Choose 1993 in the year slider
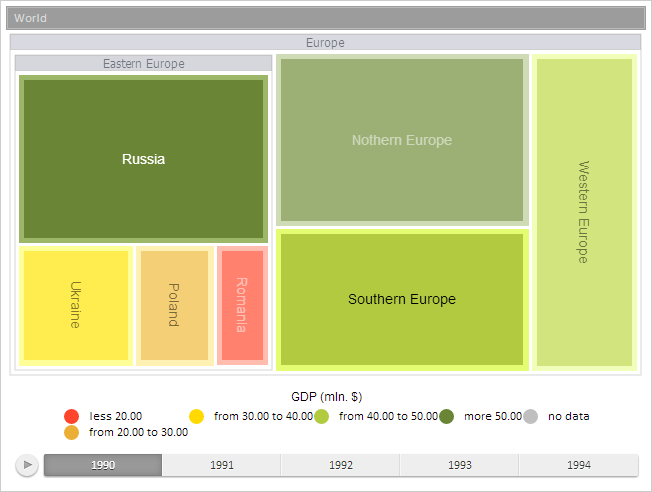 click(460, 465)
